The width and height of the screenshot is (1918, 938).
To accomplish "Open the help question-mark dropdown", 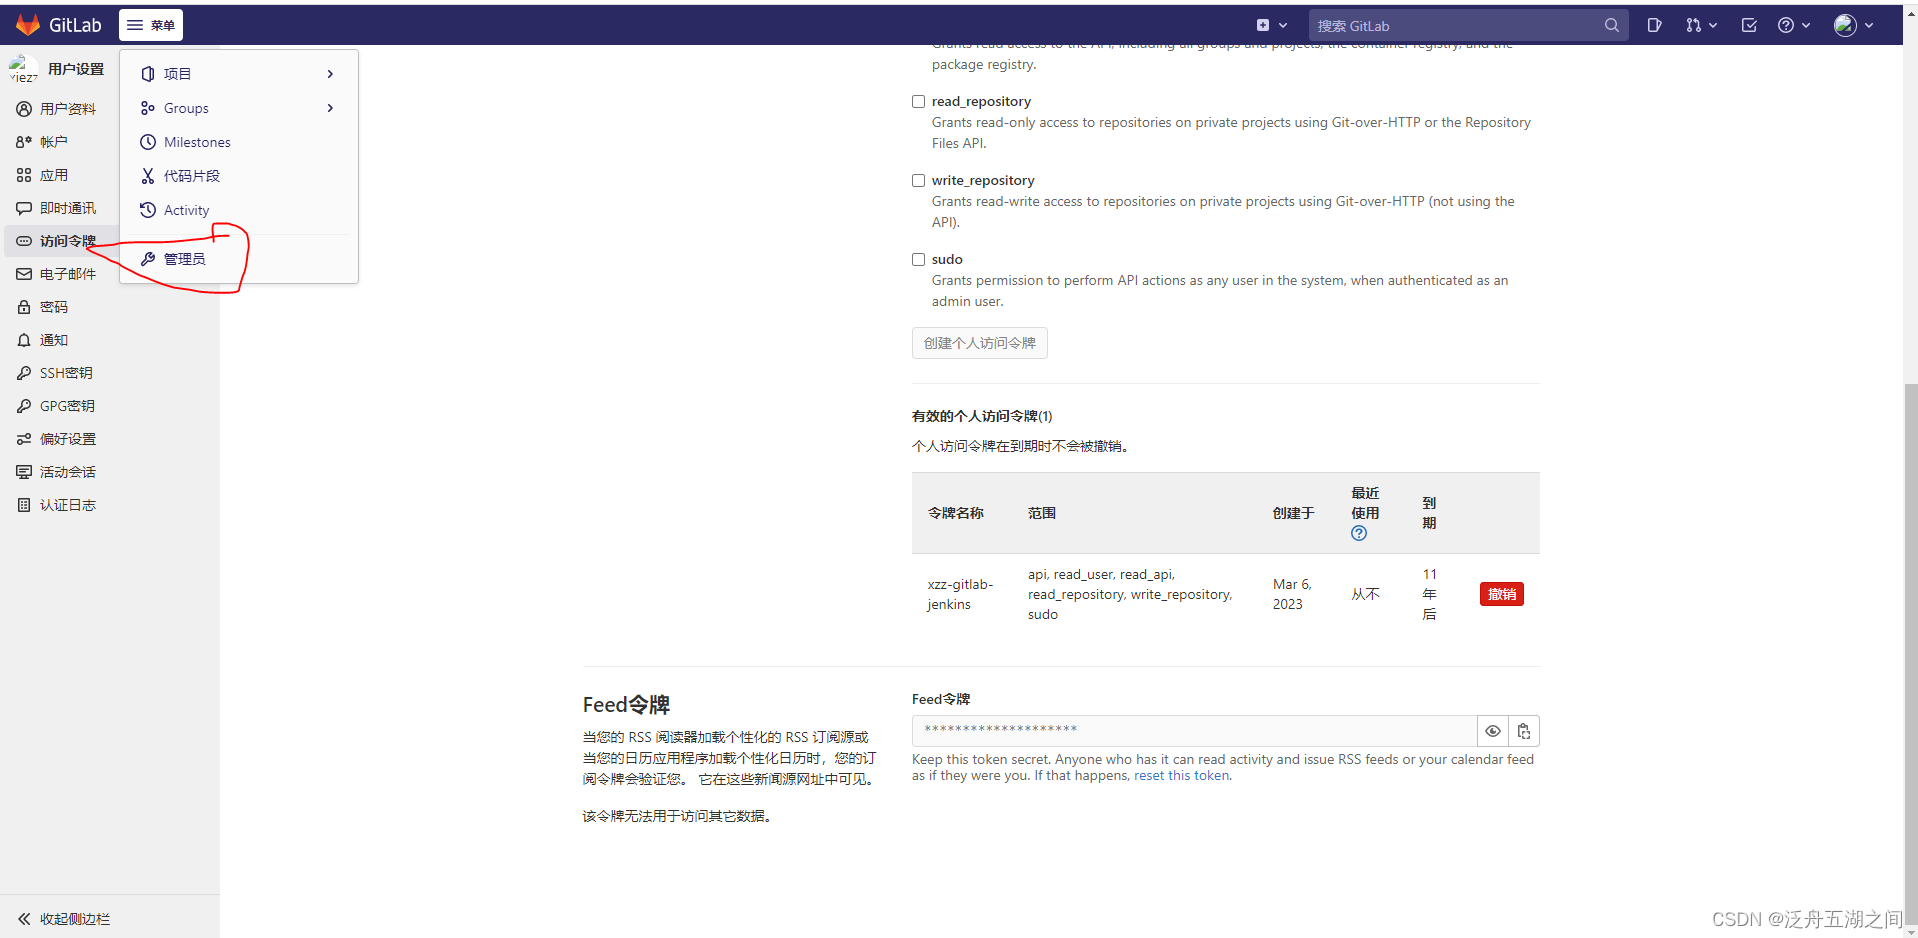I will 1794,25.
